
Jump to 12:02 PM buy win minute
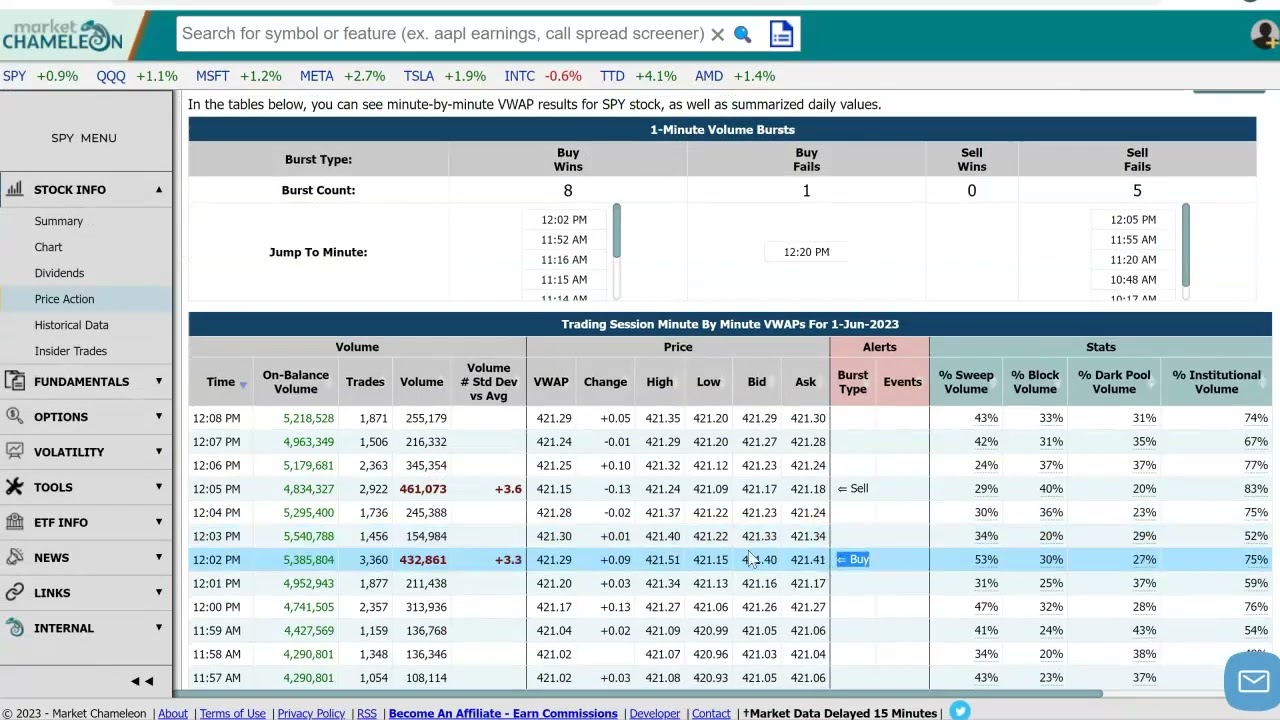[x=564, y=220]
